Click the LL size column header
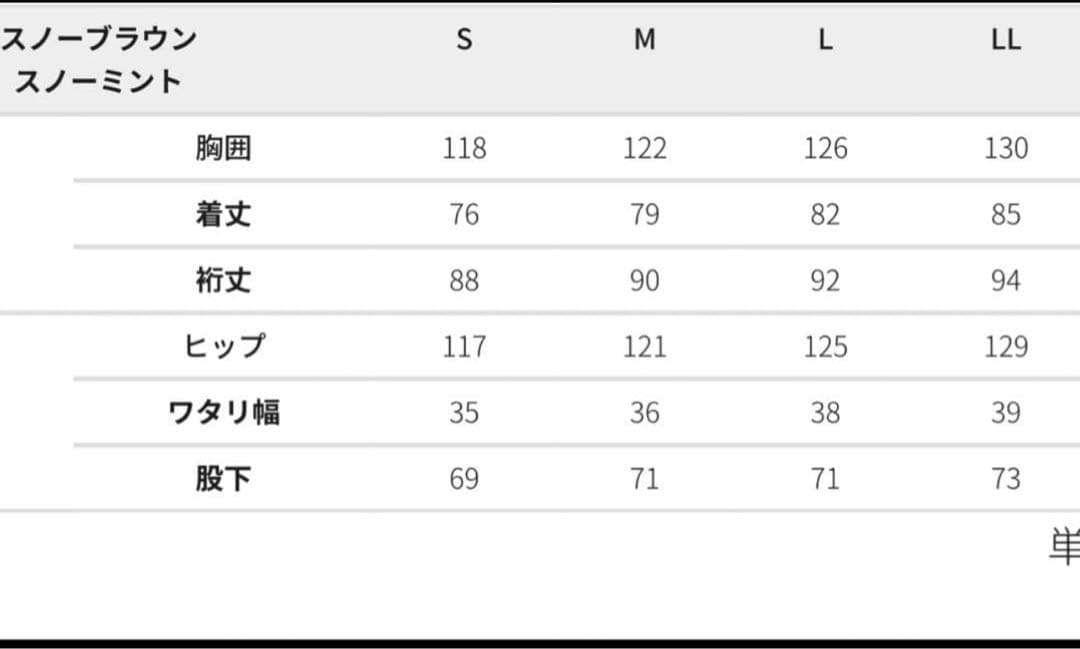The image size is (1080, 649). [x=1005, y=40]
